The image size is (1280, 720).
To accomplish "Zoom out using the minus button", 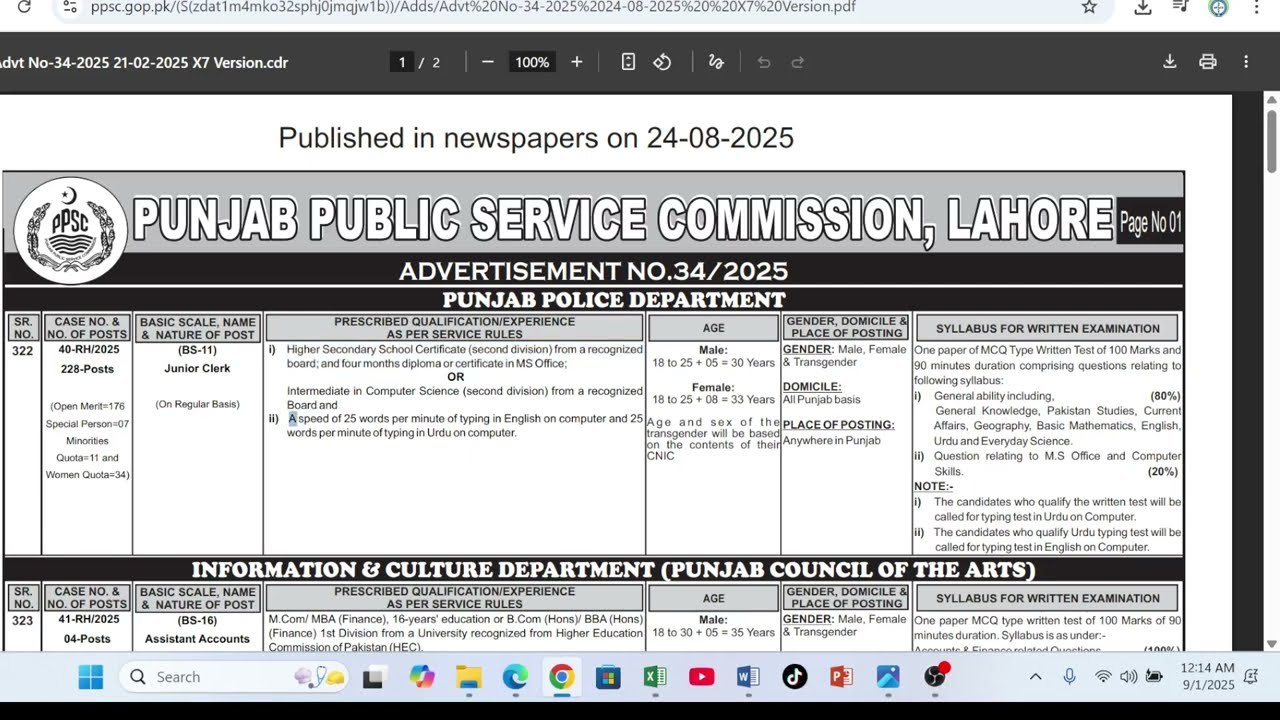I will pos(487,61).
